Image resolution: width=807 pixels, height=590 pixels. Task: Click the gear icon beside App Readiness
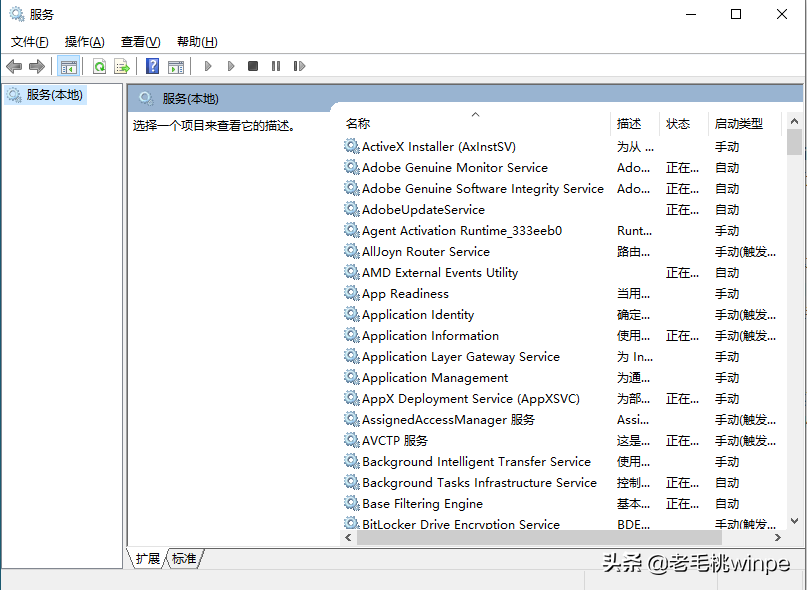click(x=352, y=293)
